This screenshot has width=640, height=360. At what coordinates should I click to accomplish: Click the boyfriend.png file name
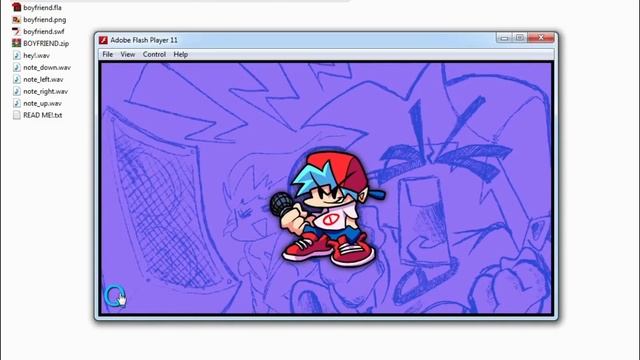click(44, 20)
